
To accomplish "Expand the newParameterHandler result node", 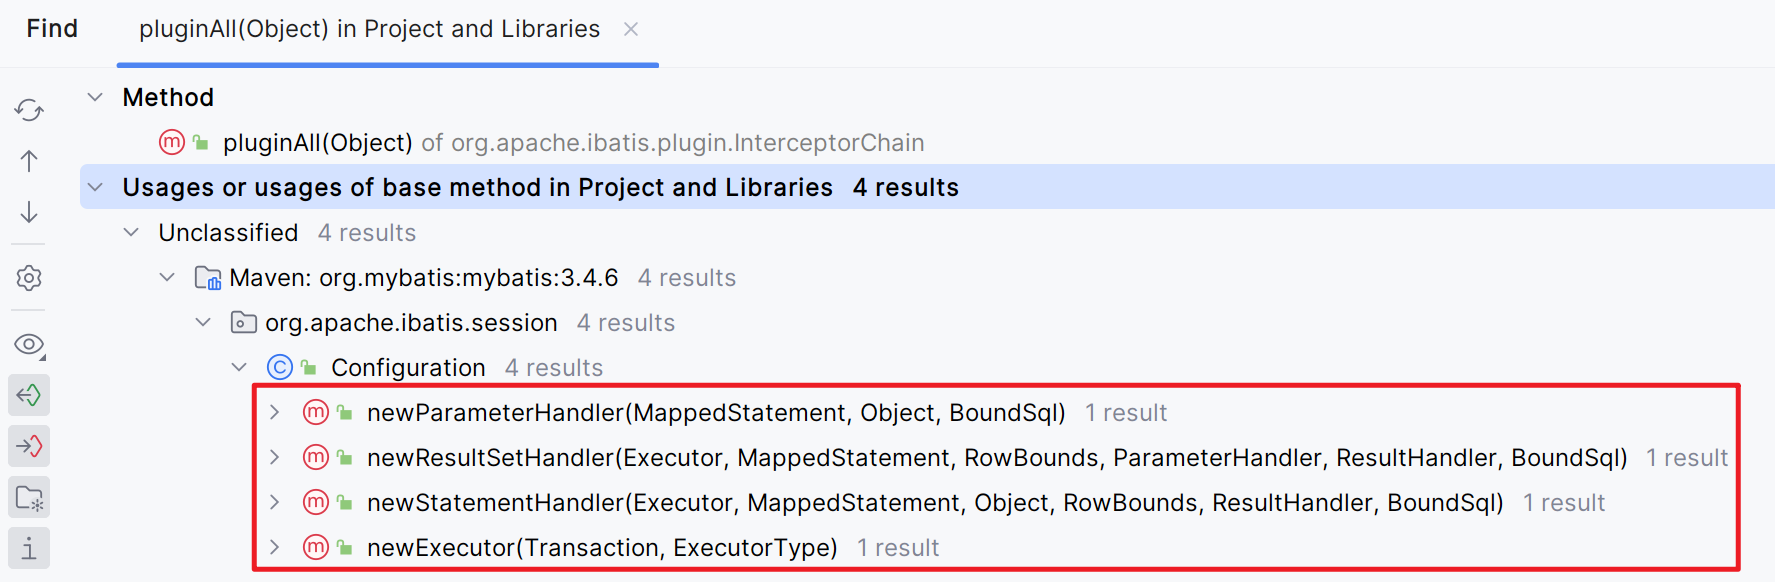I will pos(275,413).
